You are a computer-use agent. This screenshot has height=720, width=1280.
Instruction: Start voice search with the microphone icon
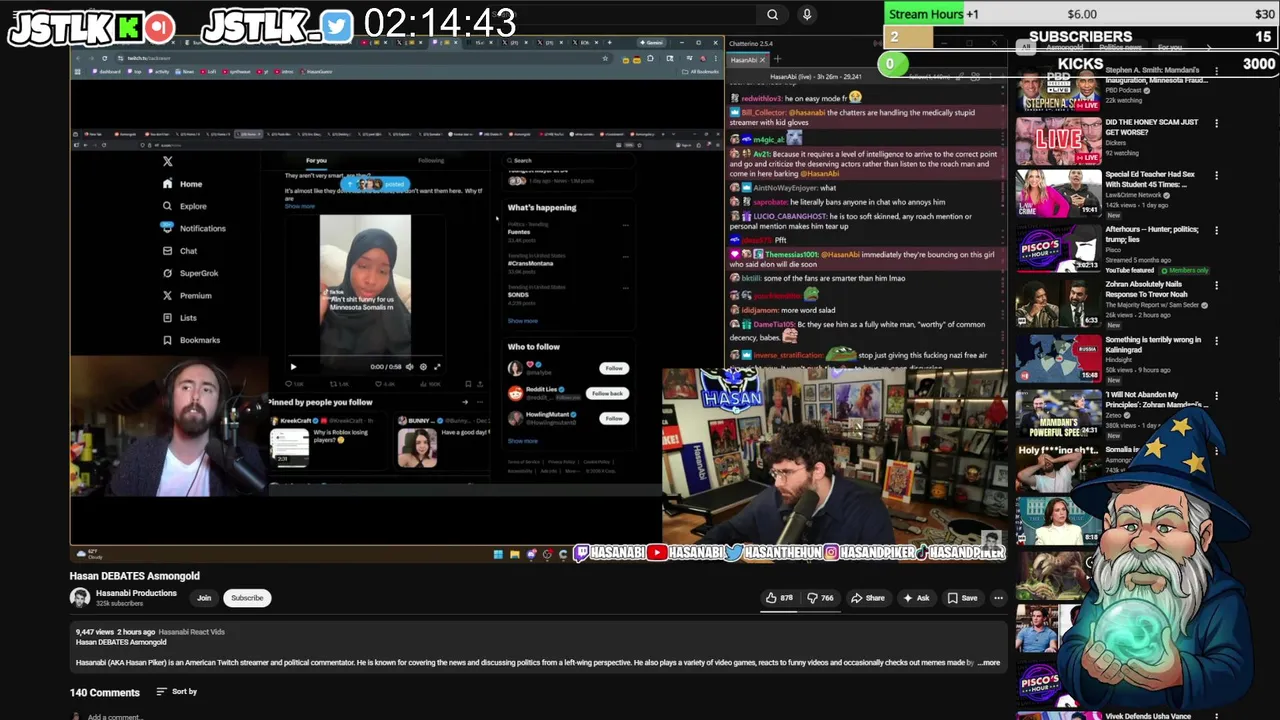click(x=807, y=14)
